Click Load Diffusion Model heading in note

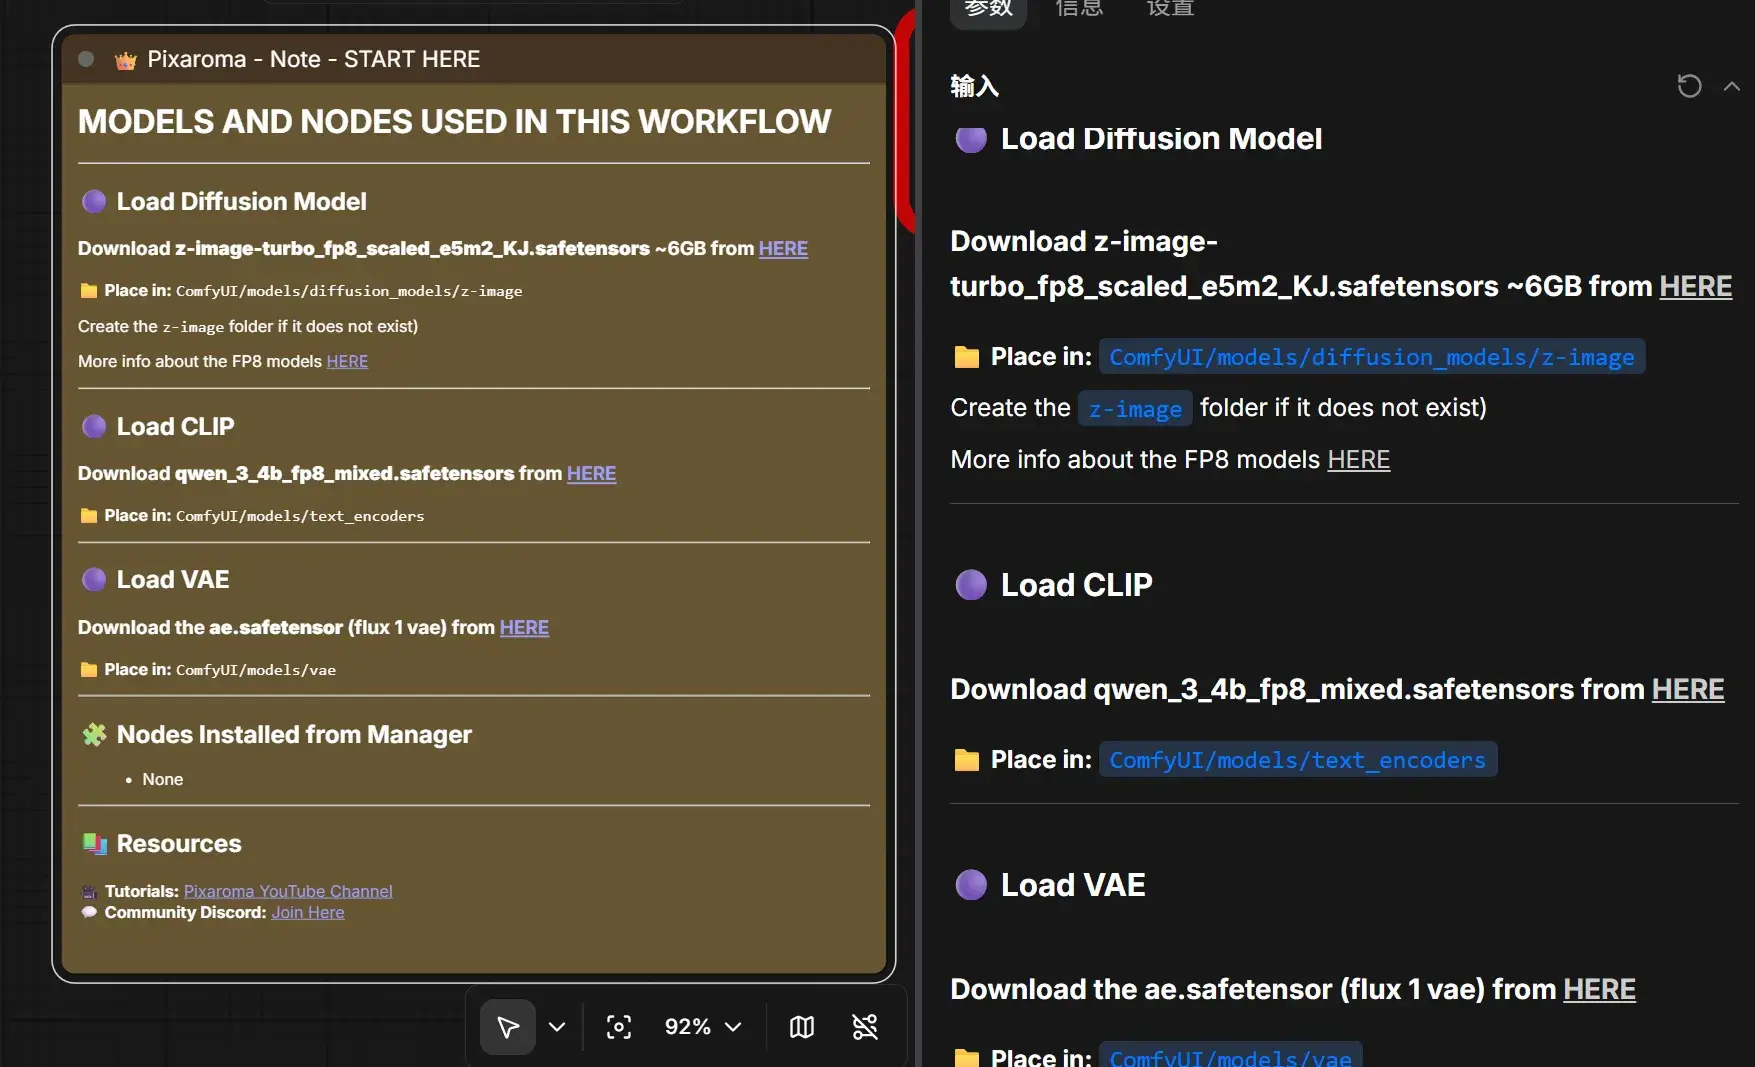[x=241, y=201]
